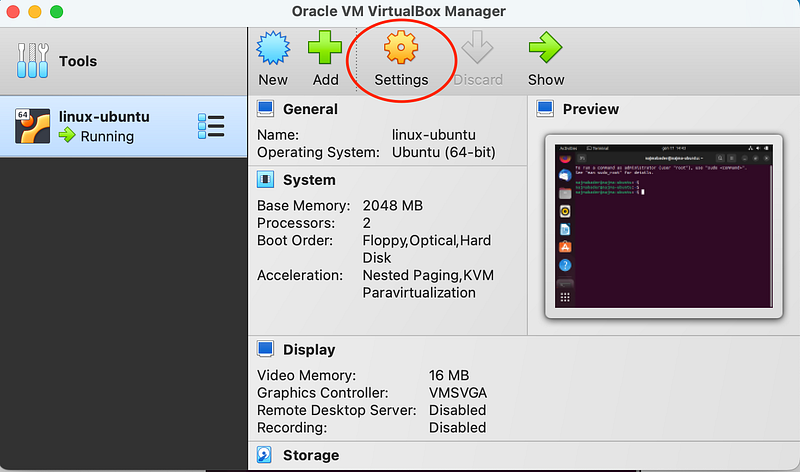Click the Processors value 2
Image resolution: width=800 pixels, height=472 pixels.
pos(367,223)
